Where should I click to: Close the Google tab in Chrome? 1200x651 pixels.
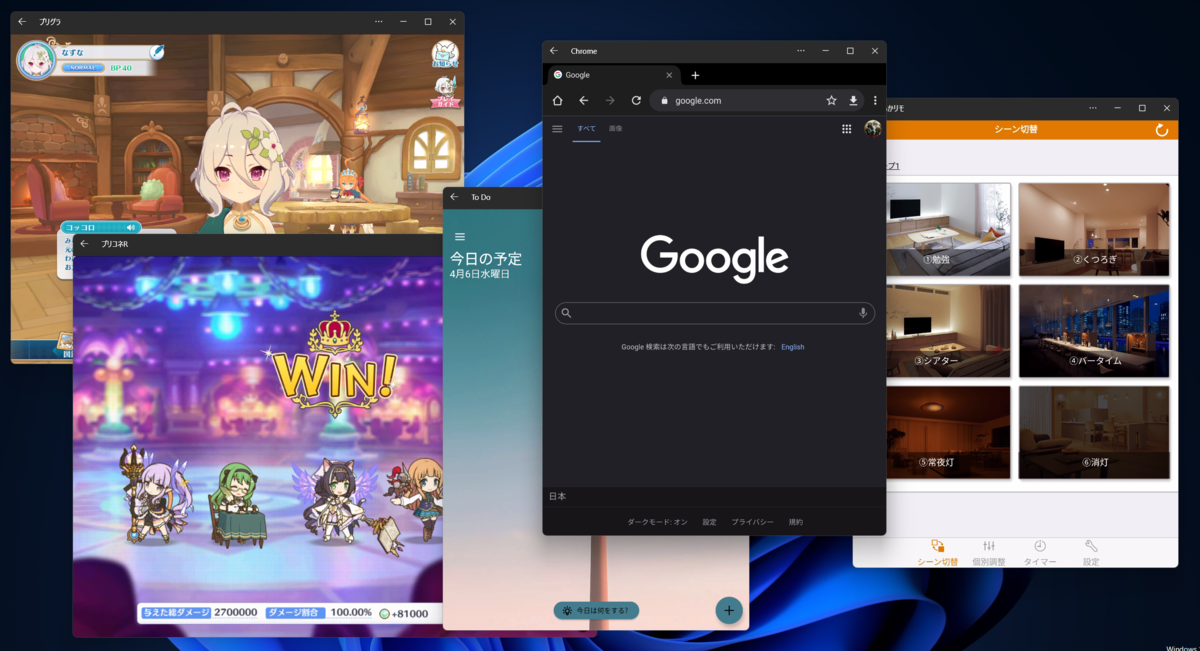pos(669,75)
